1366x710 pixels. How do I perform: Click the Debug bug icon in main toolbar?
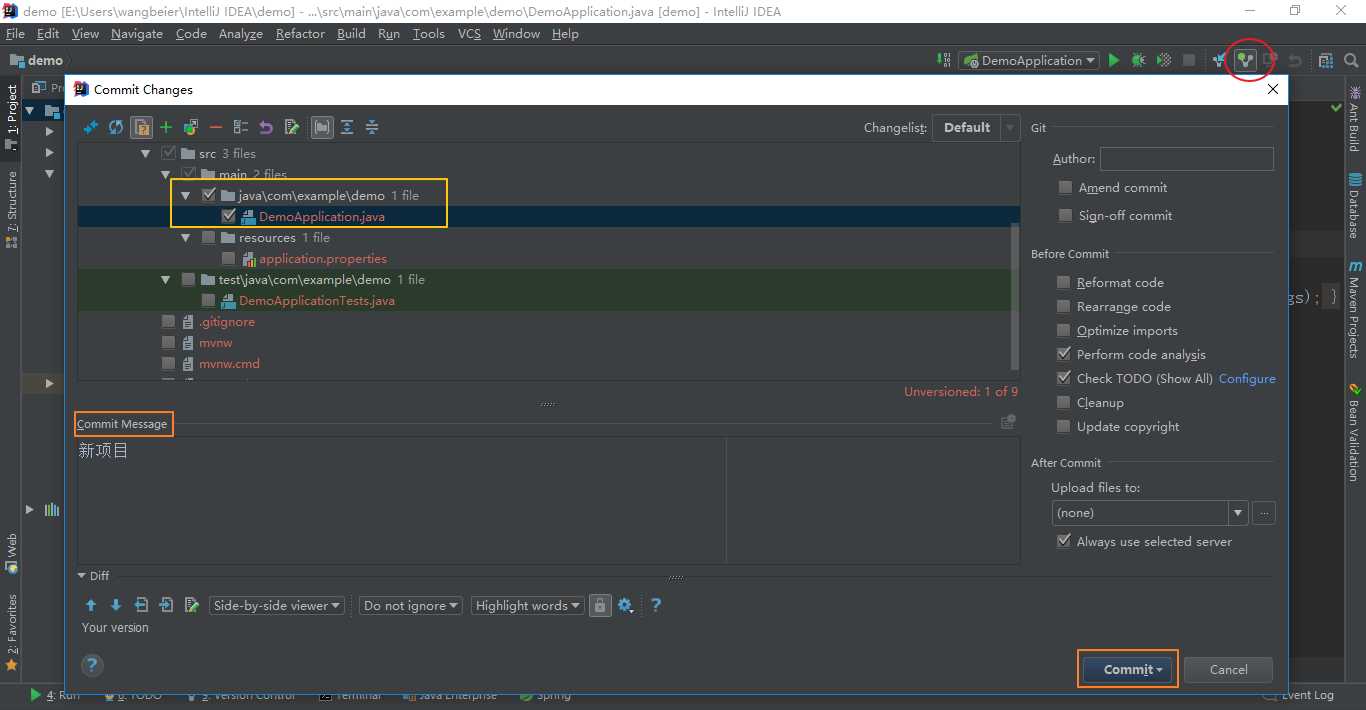click(1139, 60)
